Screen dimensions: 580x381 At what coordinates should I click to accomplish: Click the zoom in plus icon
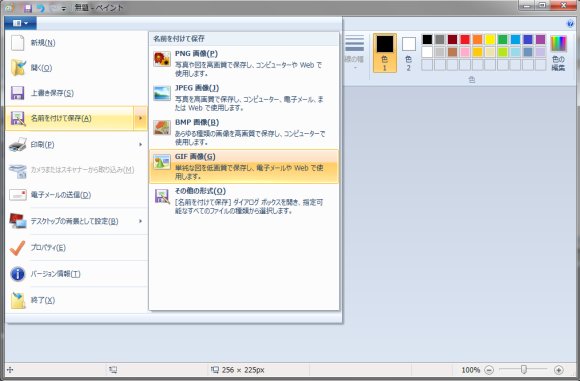(x=559, y=370)
